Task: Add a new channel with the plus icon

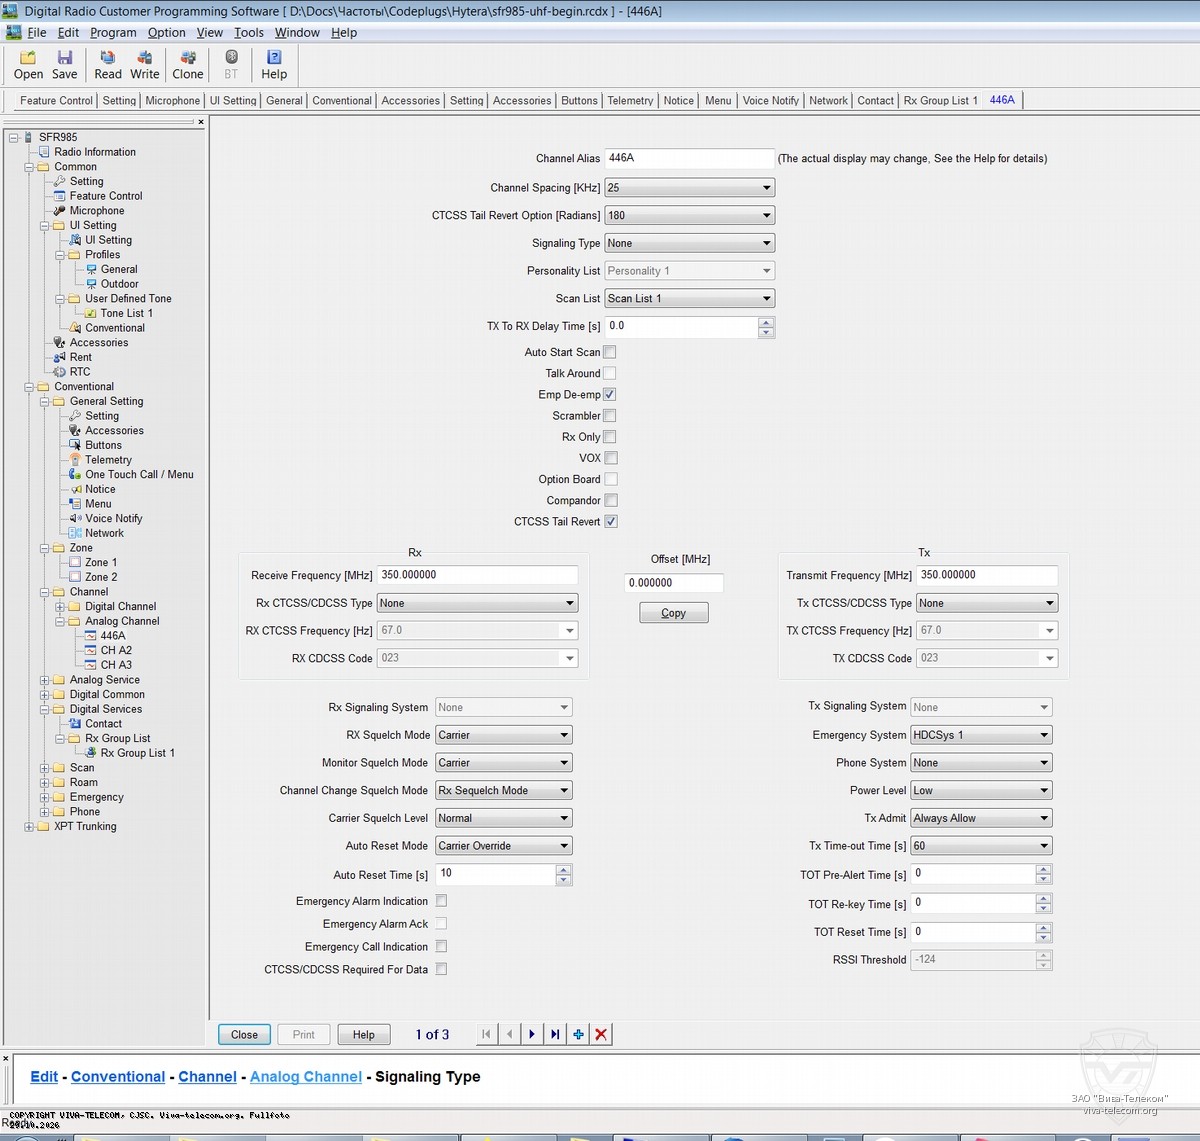Action: pos(578,1034)
